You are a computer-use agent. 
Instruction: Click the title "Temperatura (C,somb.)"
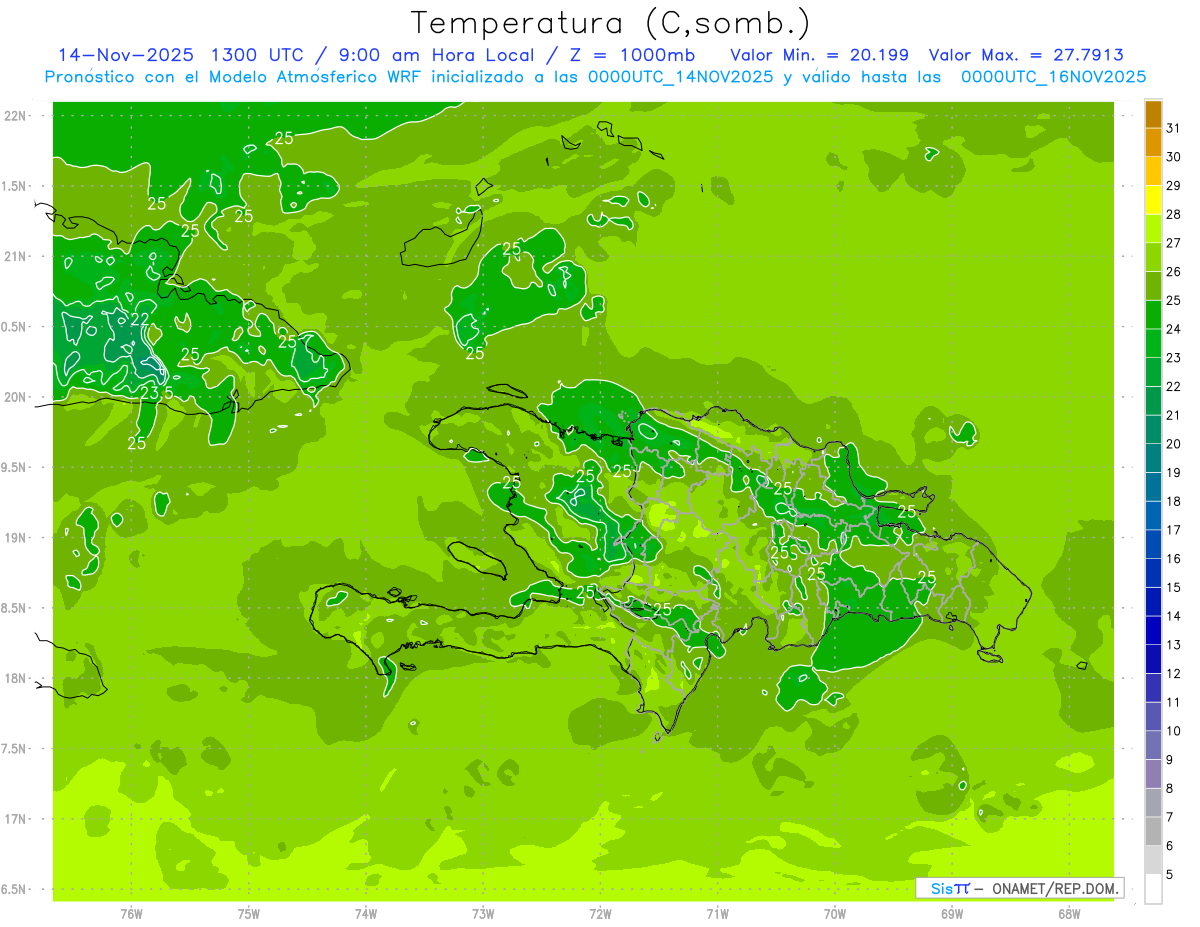pyautogui.click(x=610, y=23)
